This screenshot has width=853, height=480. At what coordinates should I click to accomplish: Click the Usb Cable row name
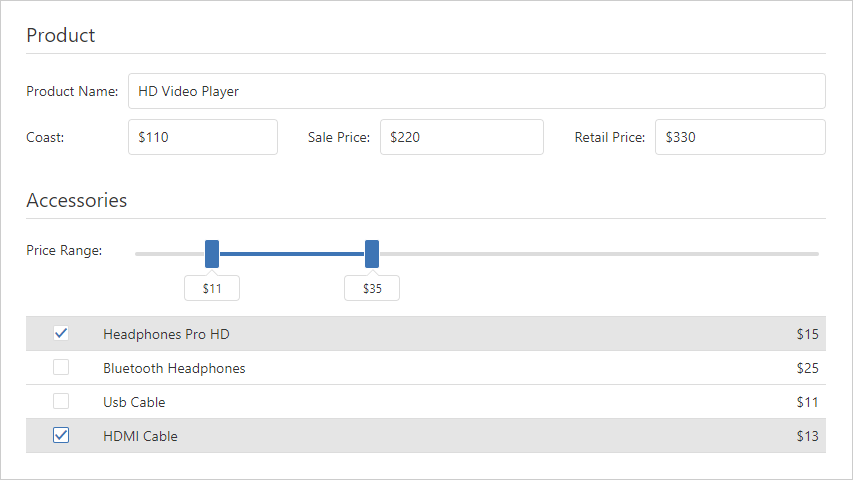click(x=134, y=402)
